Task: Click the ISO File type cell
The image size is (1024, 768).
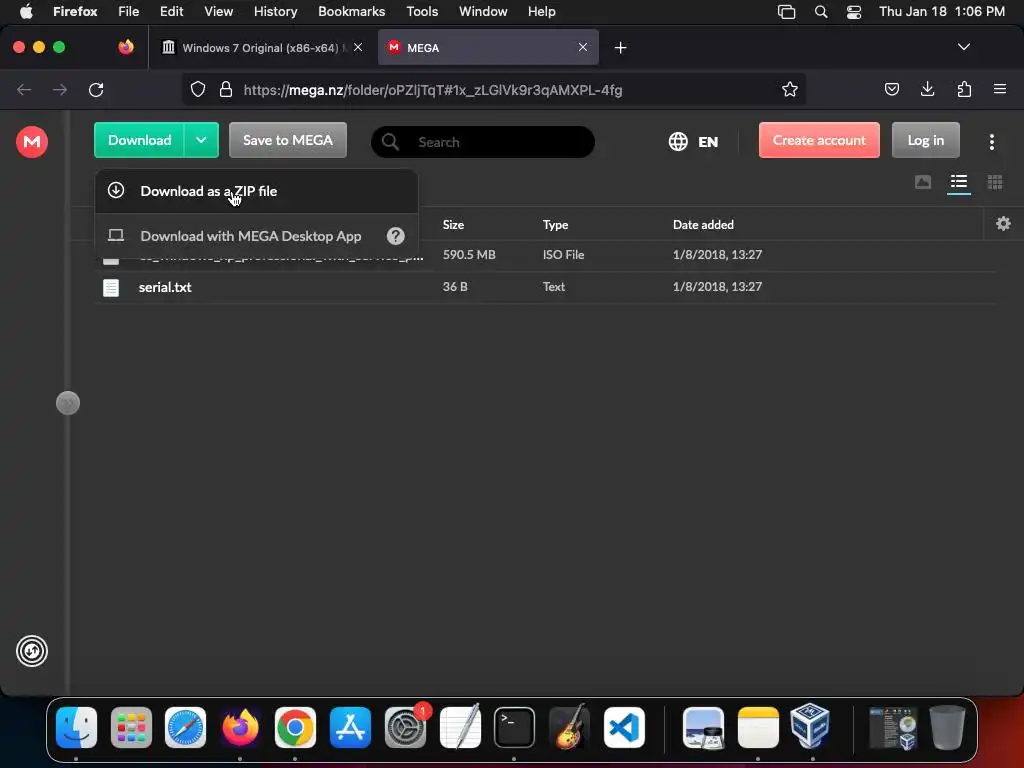Action: click(x=563, y=255)
